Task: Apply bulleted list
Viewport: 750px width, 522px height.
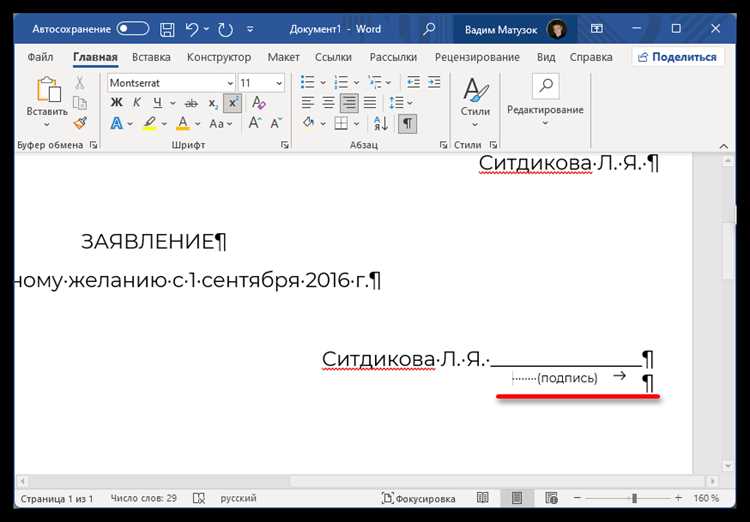Action: 308,82
